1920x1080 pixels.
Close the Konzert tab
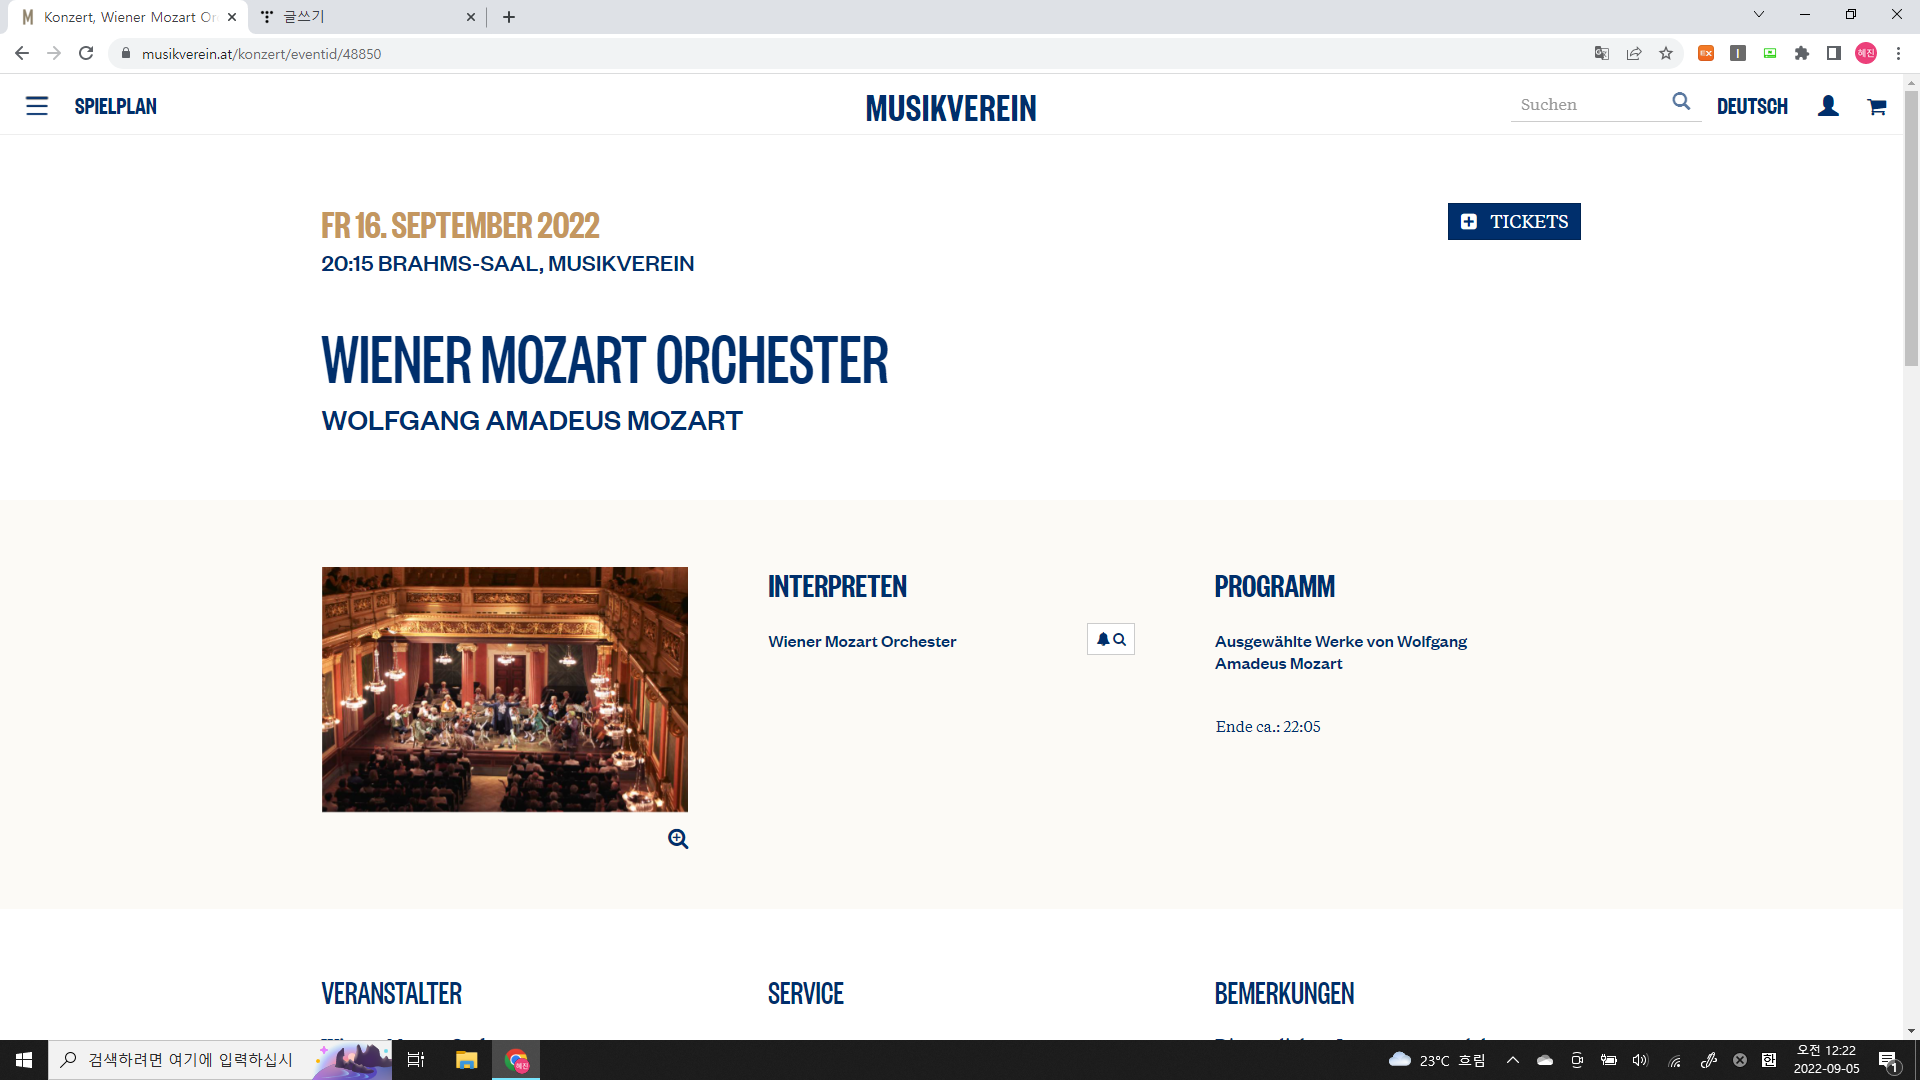click(232, 17)
